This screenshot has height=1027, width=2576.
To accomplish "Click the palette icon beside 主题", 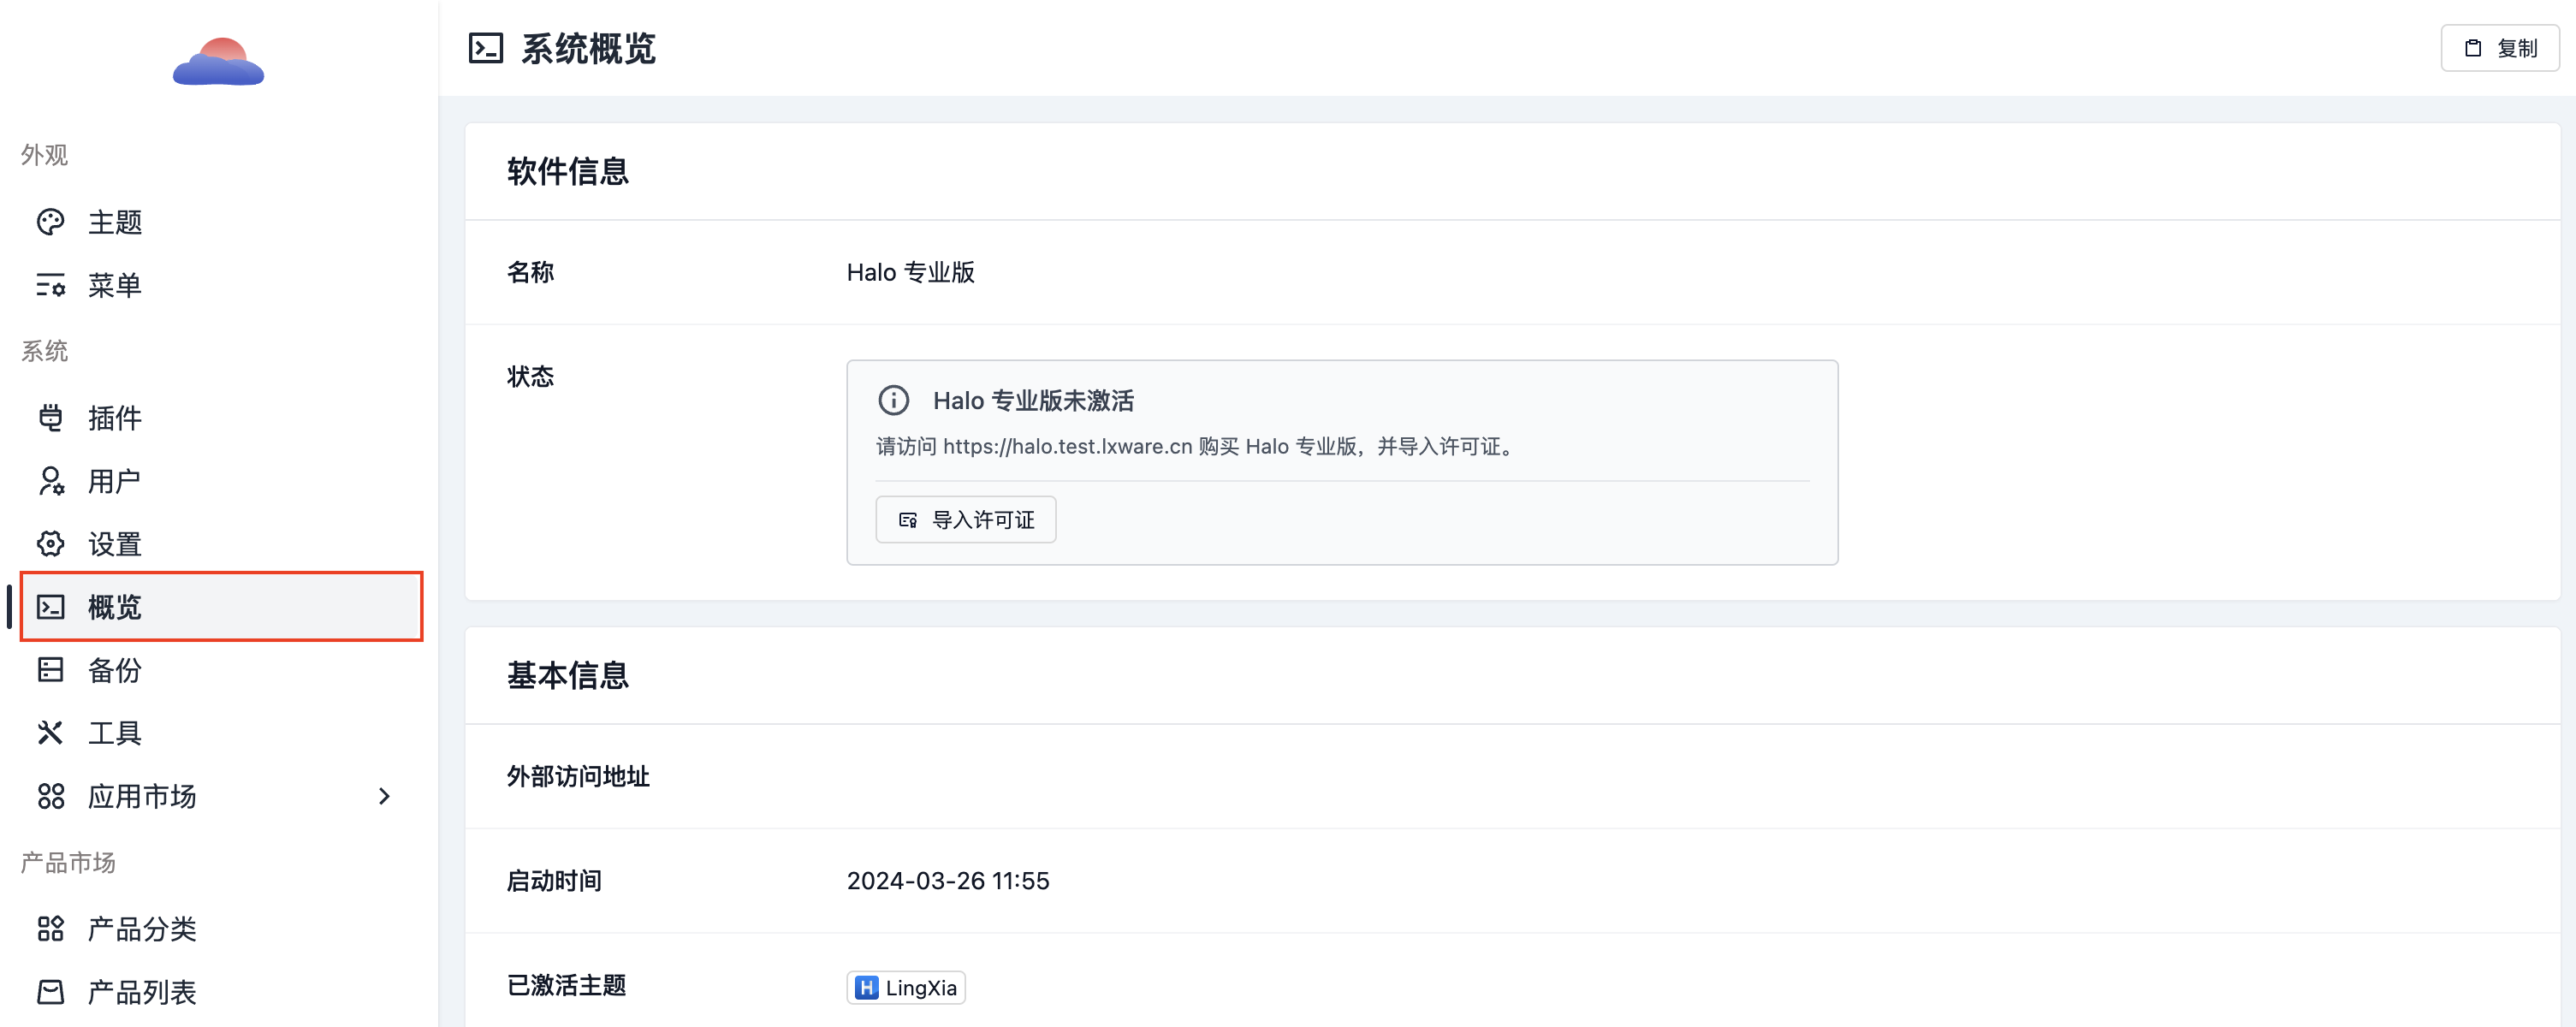I will tap(51, 222).
